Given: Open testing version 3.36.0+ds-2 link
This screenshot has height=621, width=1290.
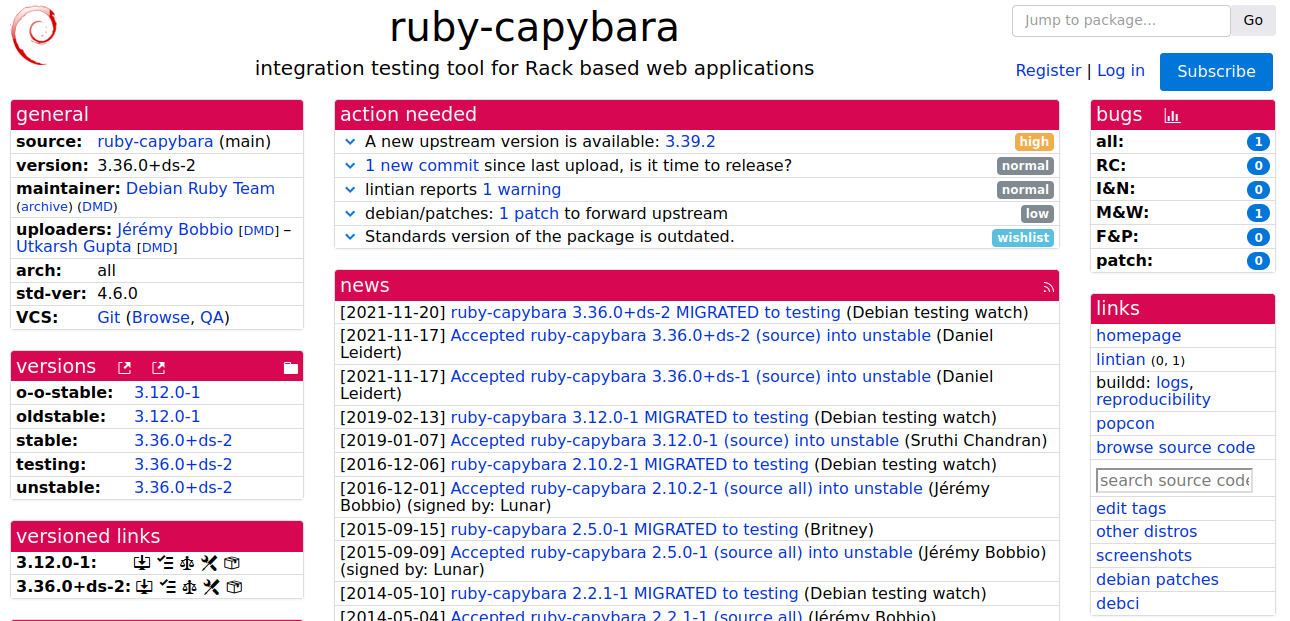Looking at the screenshot, I should (x=183, y=465).
